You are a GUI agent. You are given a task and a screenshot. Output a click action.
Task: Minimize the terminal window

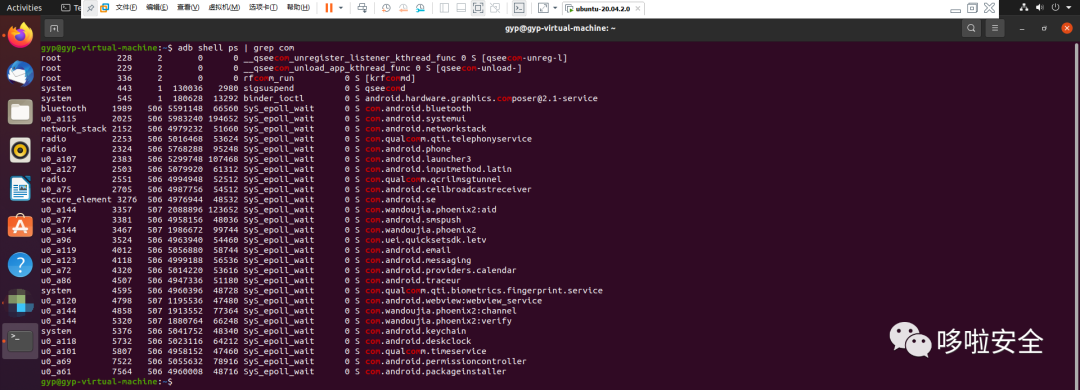click(x=1022, y=28)
